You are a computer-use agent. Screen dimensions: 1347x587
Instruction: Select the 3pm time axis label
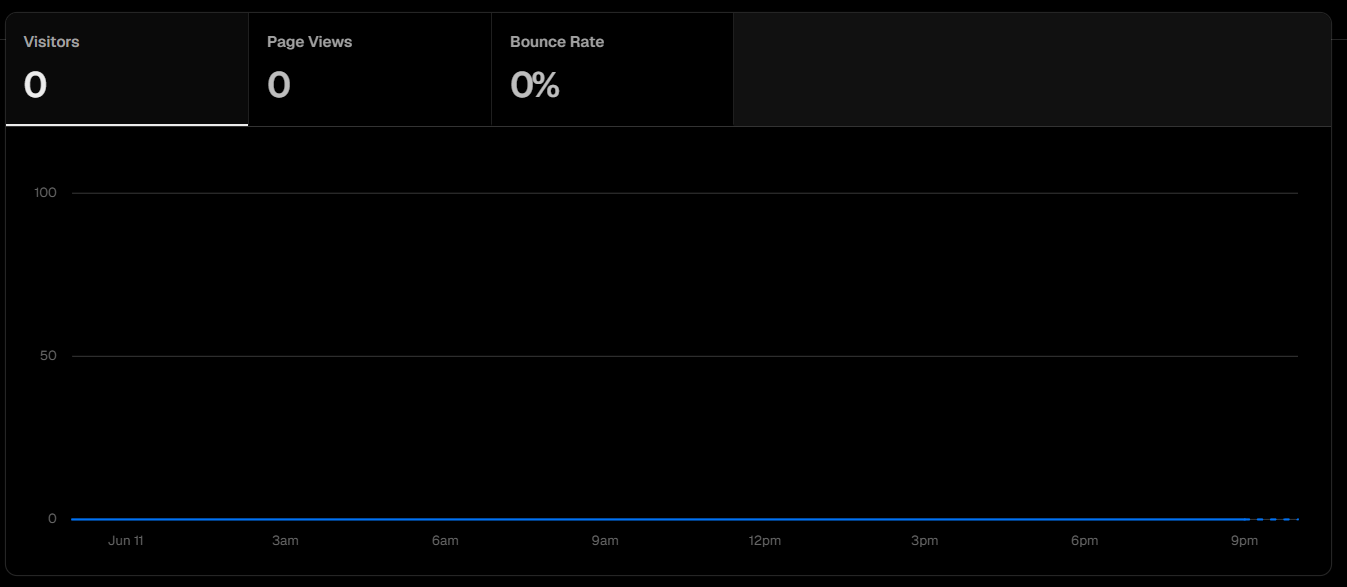point(925,541)
